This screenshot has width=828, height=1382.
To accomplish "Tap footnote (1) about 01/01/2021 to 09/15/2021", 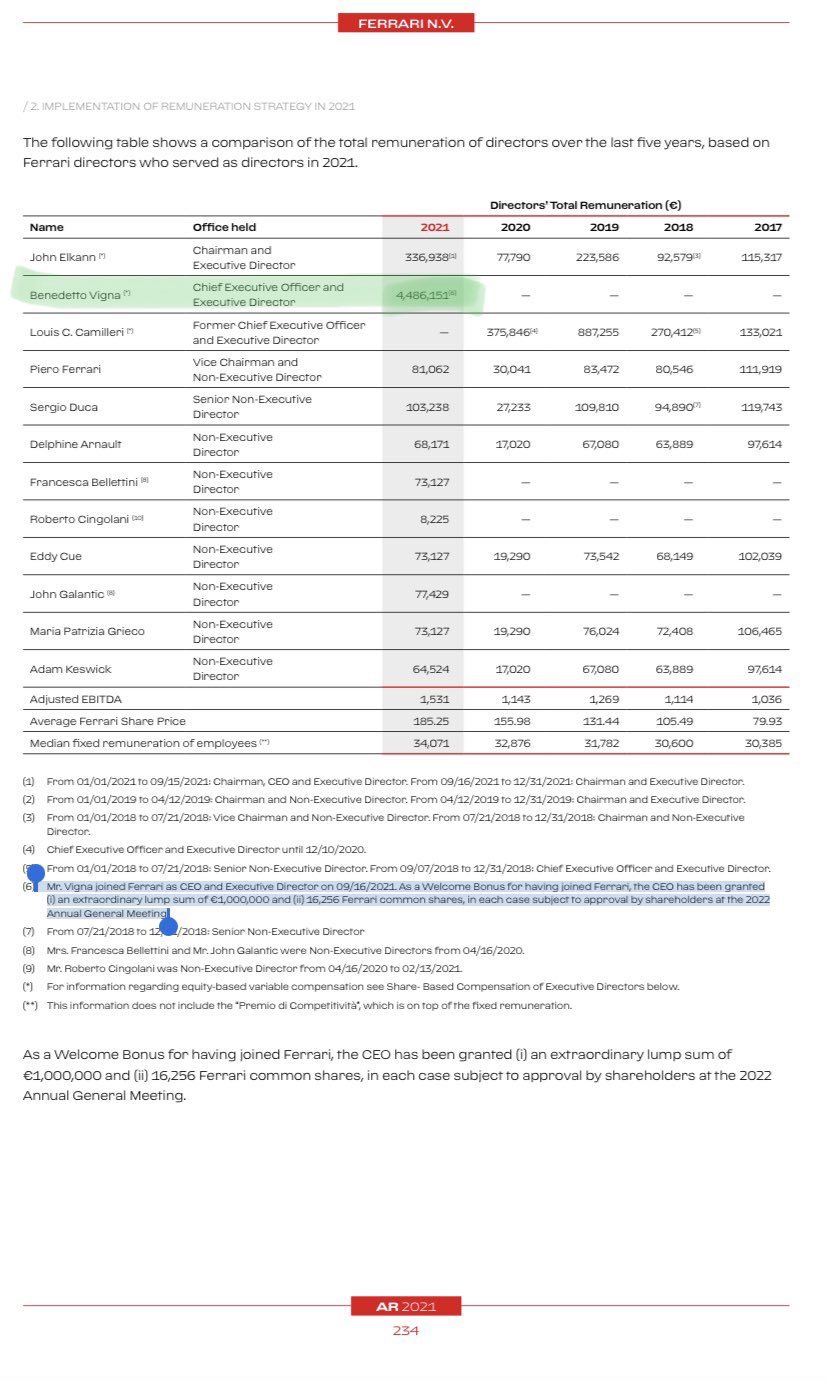I will (x=384, y=781).
